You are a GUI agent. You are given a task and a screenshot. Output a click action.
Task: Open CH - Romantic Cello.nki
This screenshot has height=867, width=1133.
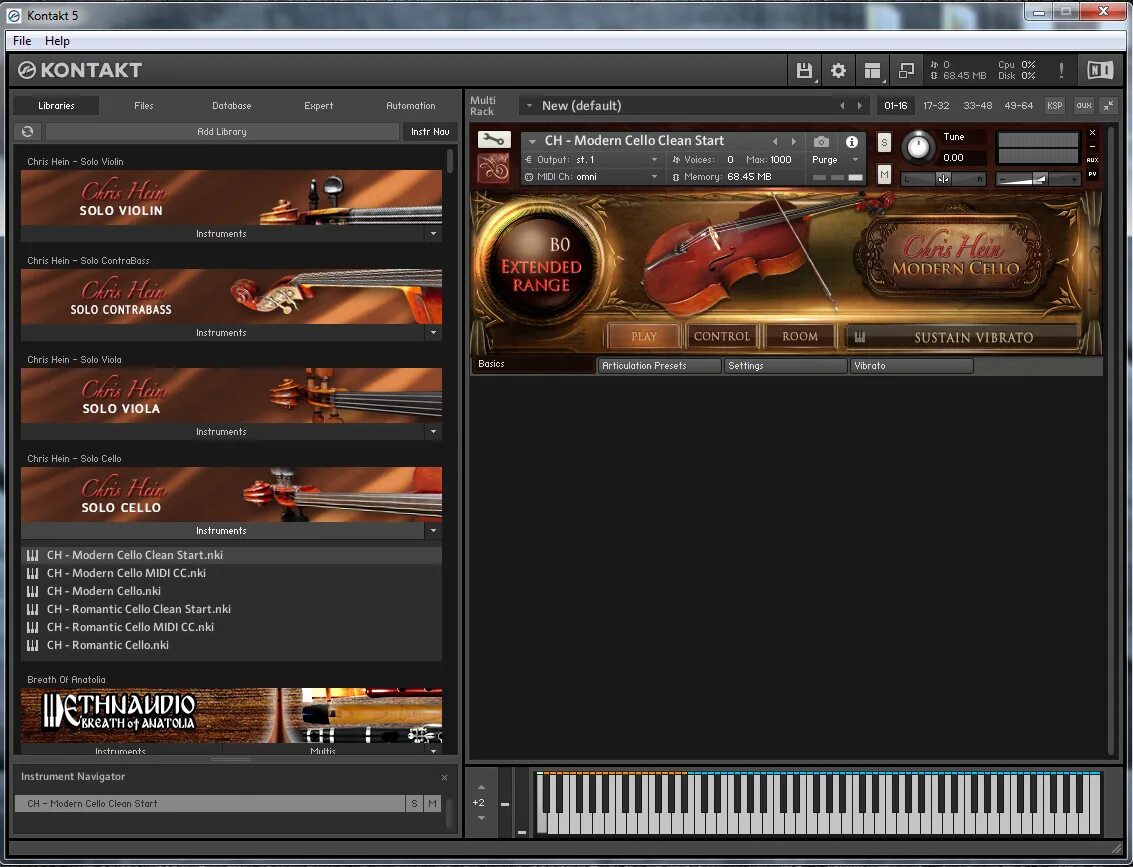point(108,645)
